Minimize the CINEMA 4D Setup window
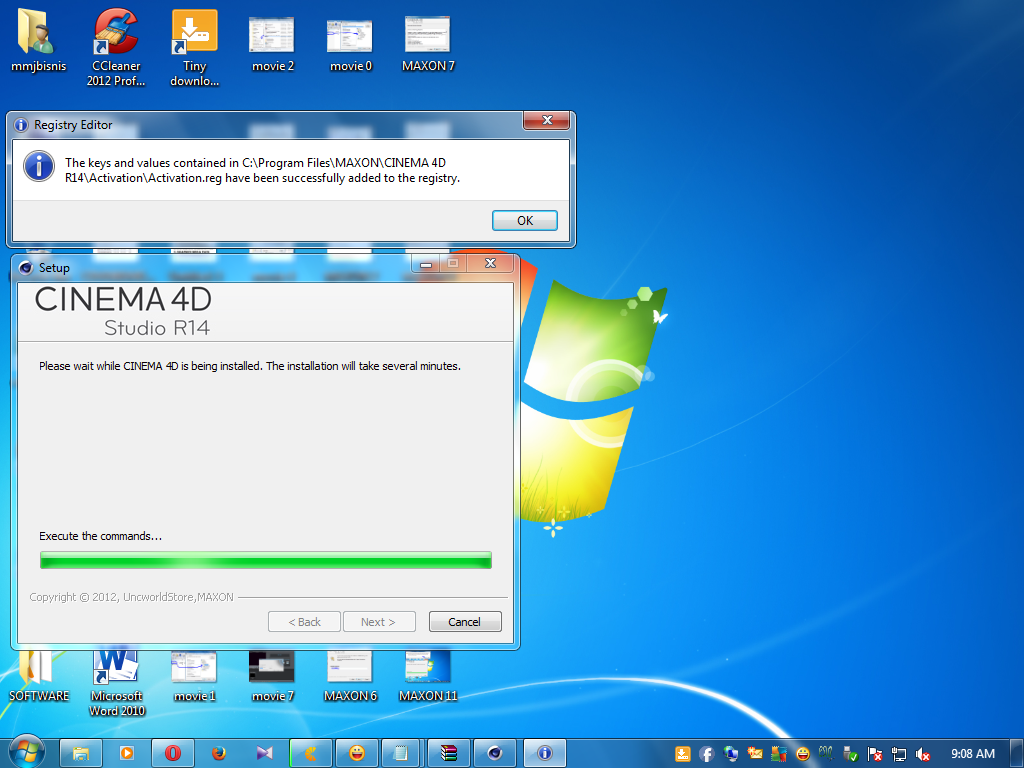This screenshot has width=1024, height=768. pyautogui.click(x=426, y=264)
